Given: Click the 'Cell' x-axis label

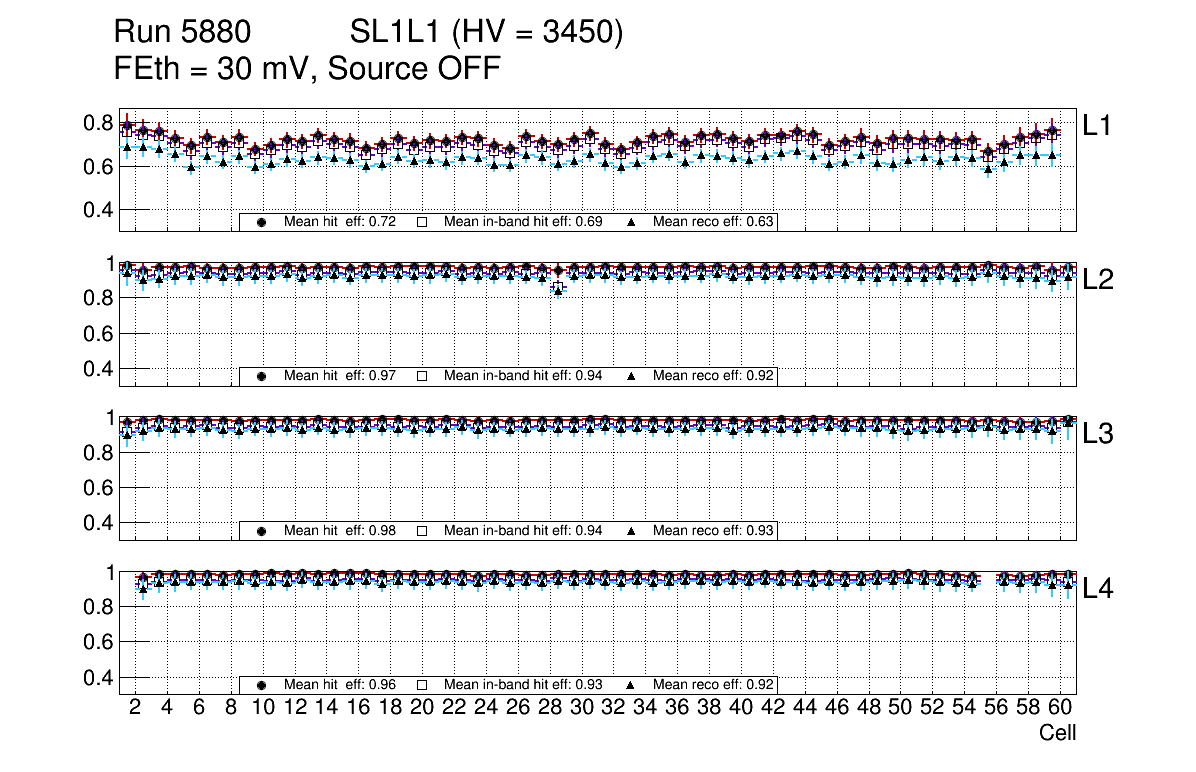Looking at the screenshot, I should pos(1057,733).
